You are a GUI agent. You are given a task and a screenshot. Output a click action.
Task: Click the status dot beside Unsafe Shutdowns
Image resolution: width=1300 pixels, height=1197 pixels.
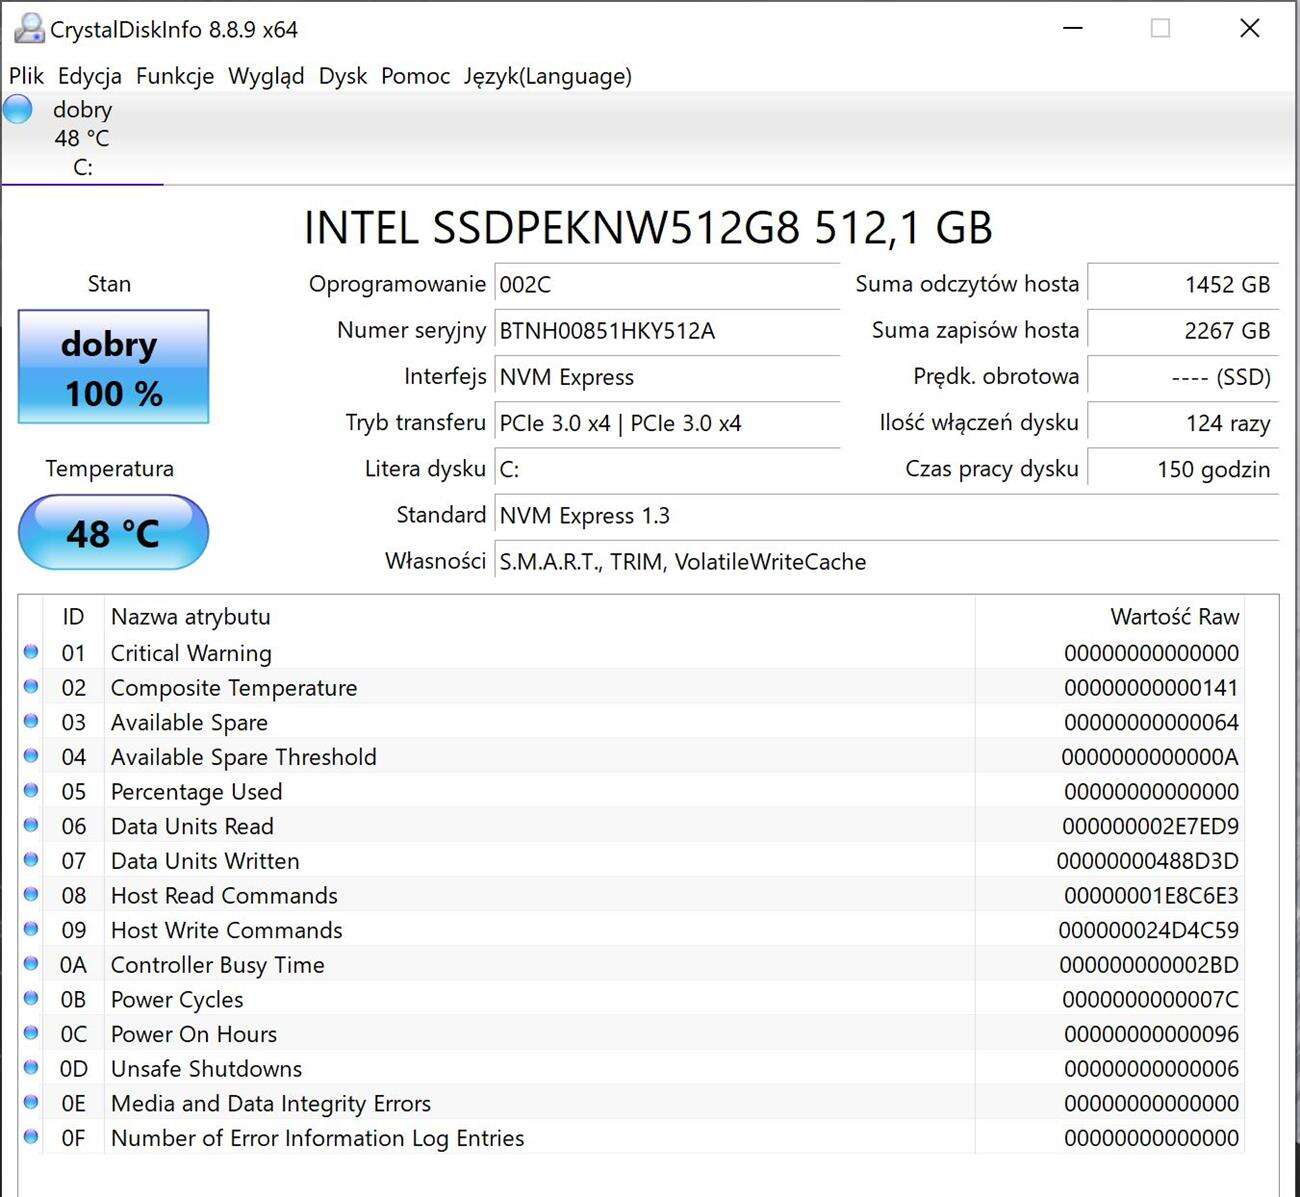tap(31, 1068)
